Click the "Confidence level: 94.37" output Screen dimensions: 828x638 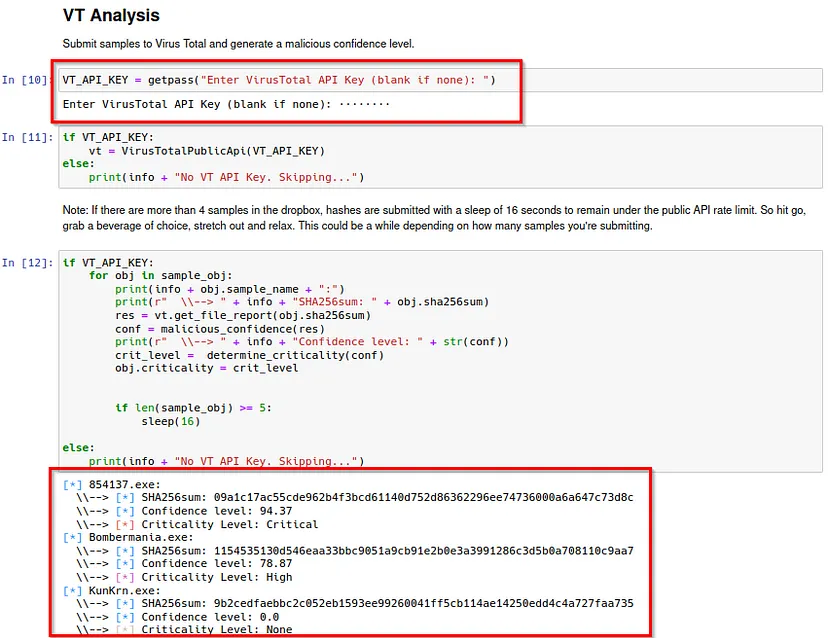pos(217,511)
